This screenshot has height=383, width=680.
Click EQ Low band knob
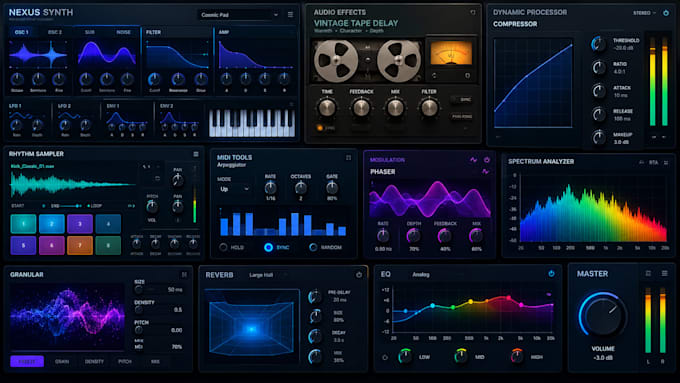tap(405, 356)
